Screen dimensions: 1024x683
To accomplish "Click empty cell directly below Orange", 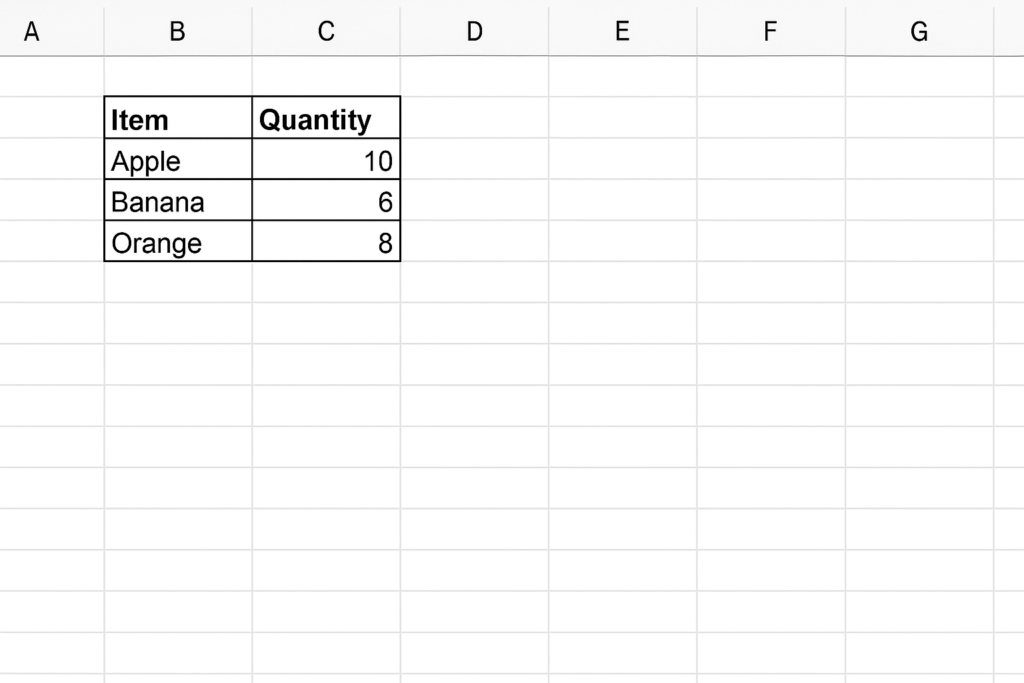I will tap(178, 282).
